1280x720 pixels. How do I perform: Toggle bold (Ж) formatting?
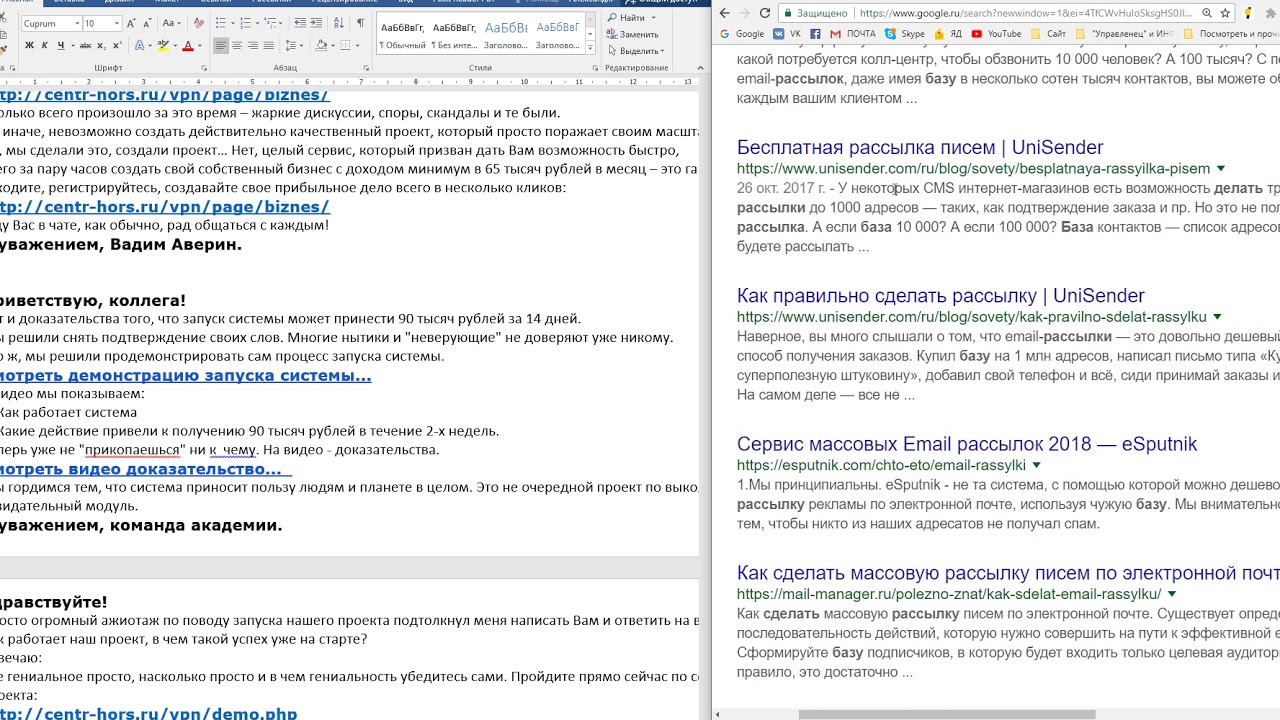pos(29,45)
